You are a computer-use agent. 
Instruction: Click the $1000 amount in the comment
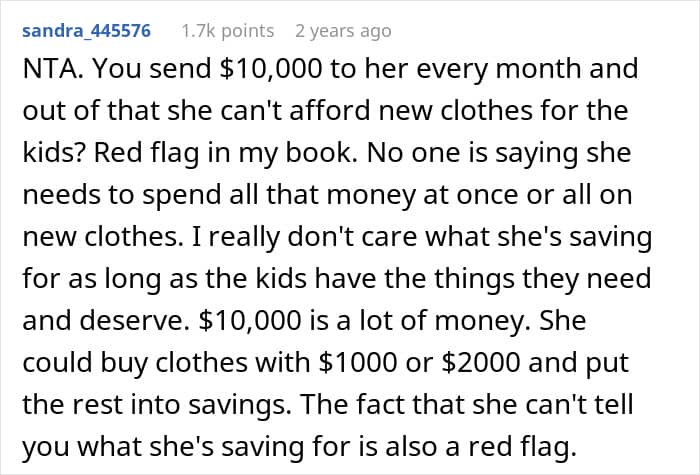[357, 362]
